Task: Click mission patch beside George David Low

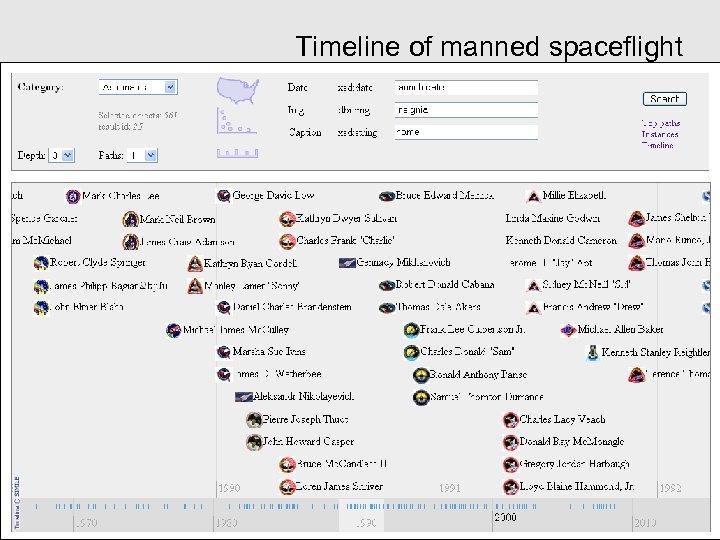Action: click(x=224, y=196)
